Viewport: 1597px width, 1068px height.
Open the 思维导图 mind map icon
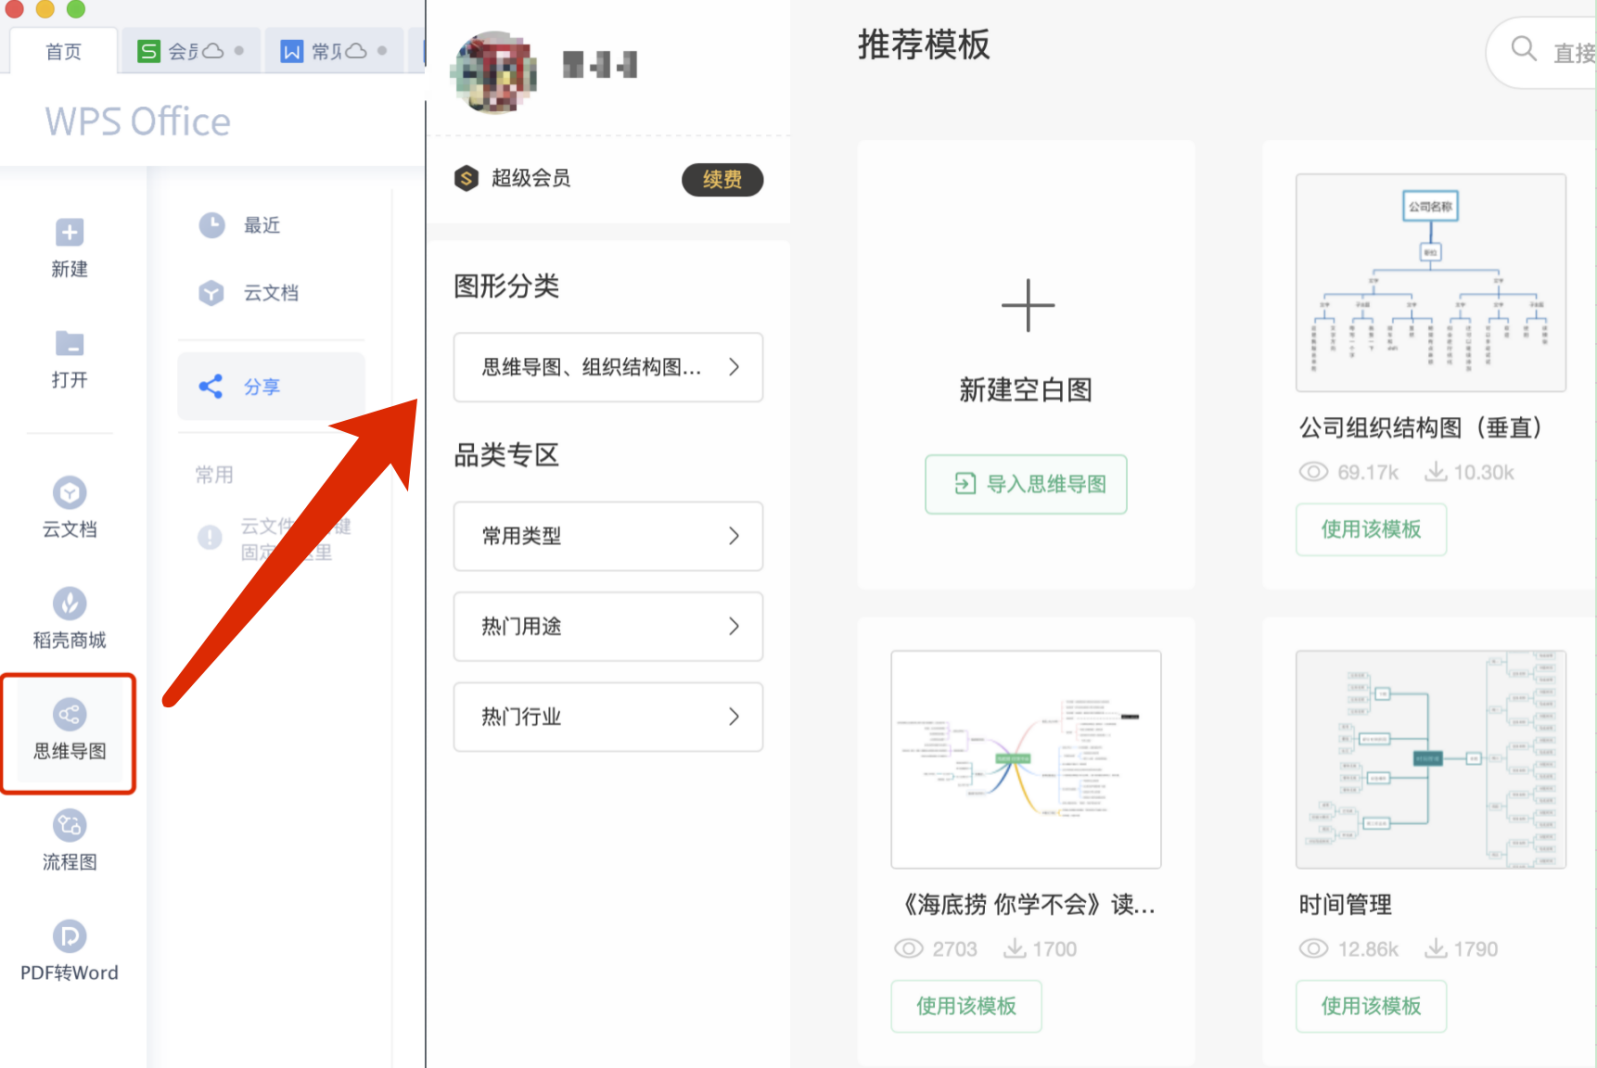click(x=69, y=714)
